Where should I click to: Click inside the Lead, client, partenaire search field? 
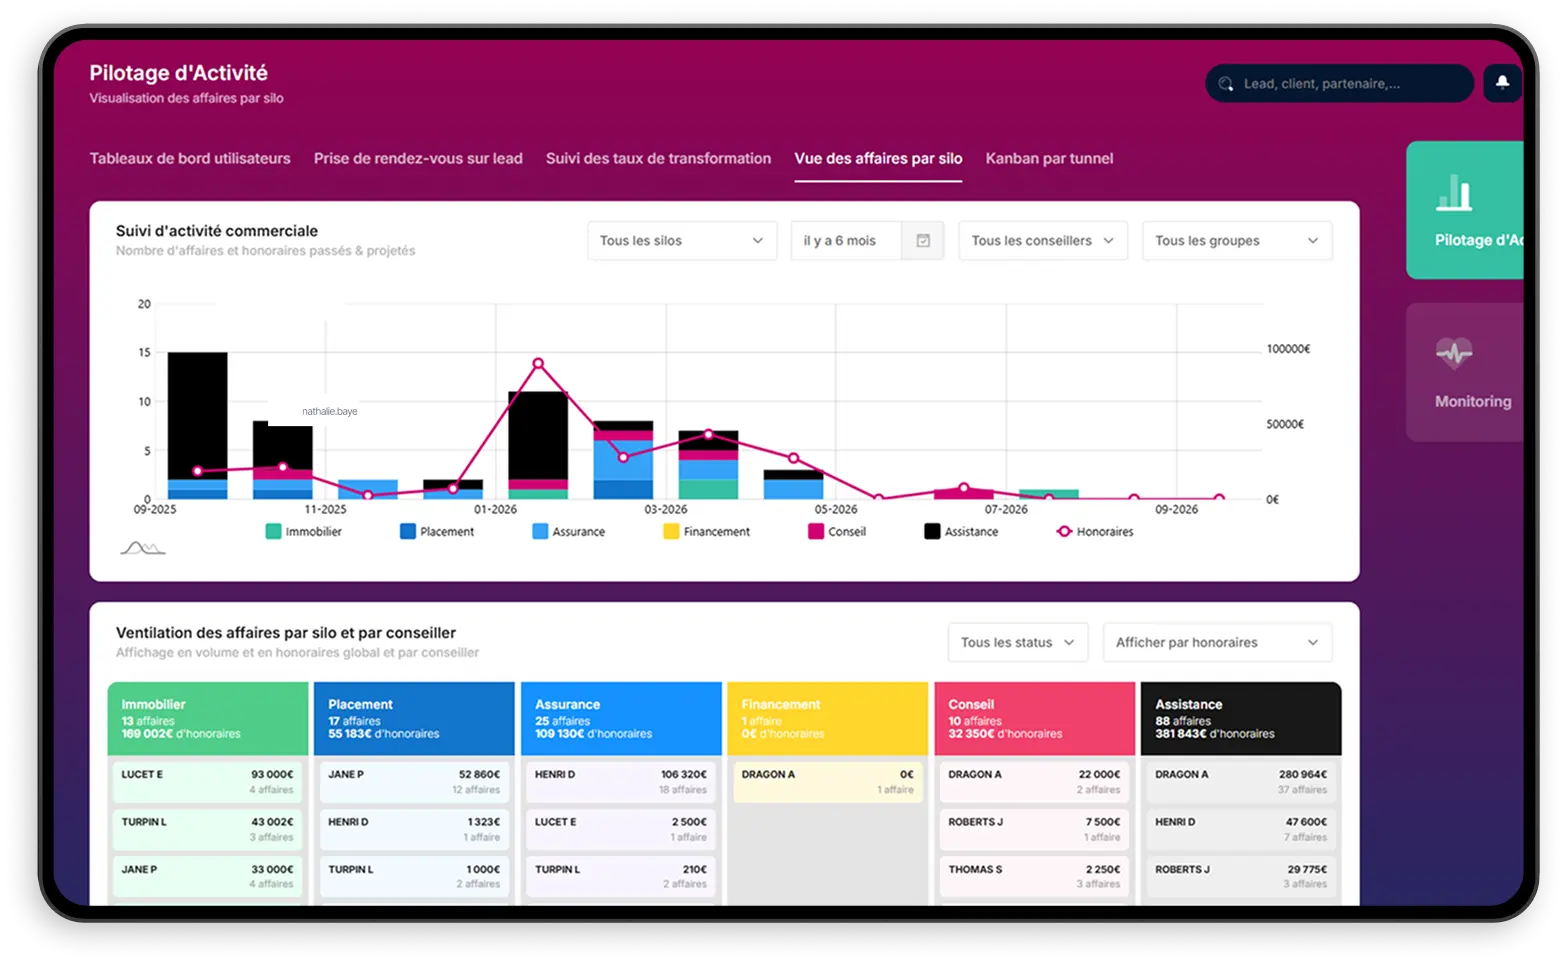point(1340,83)
